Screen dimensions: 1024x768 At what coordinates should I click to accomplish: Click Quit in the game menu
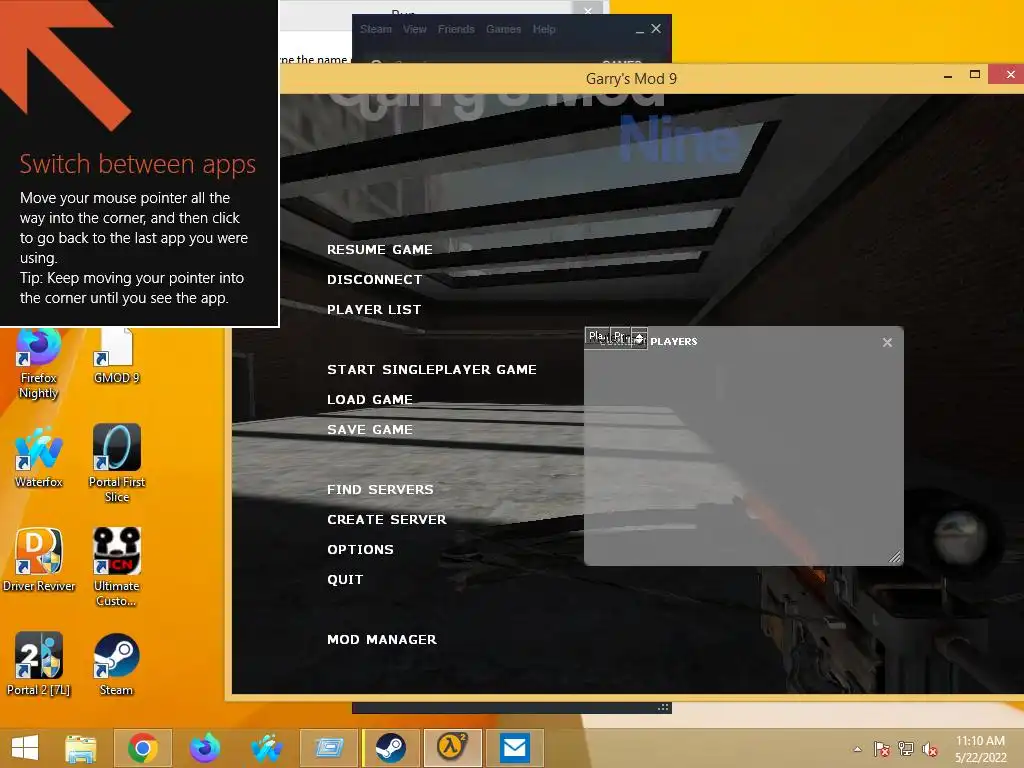(x=345, y=580)
